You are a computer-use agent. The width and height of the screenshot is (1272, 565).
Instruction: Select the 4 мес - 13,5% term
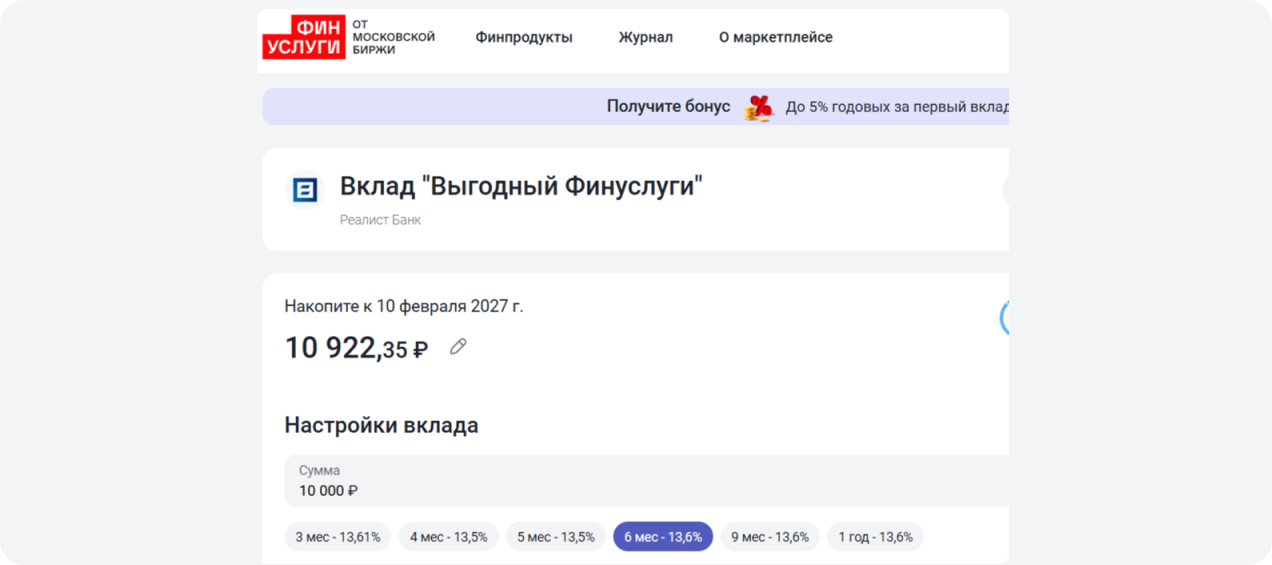coord(449,537)
